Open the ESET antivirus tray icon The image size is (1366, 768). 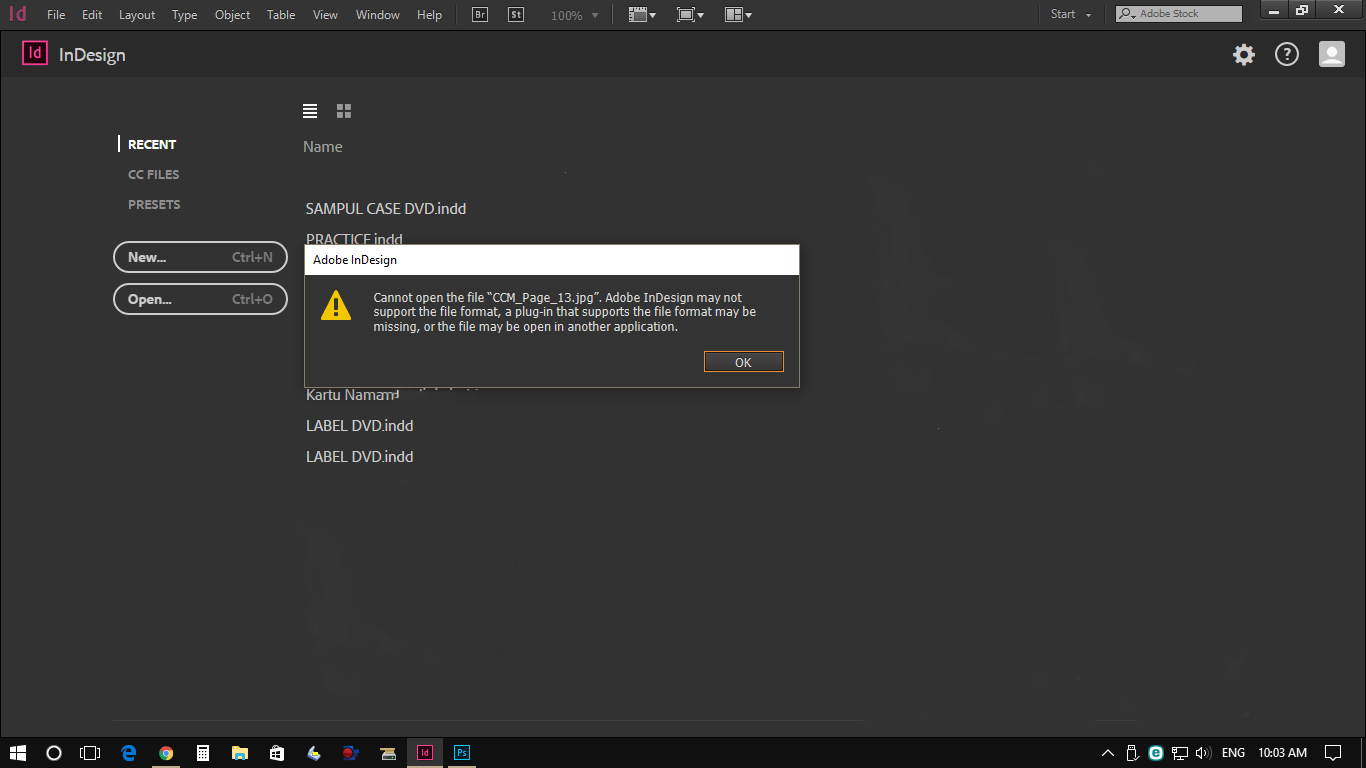point(1156,753)
